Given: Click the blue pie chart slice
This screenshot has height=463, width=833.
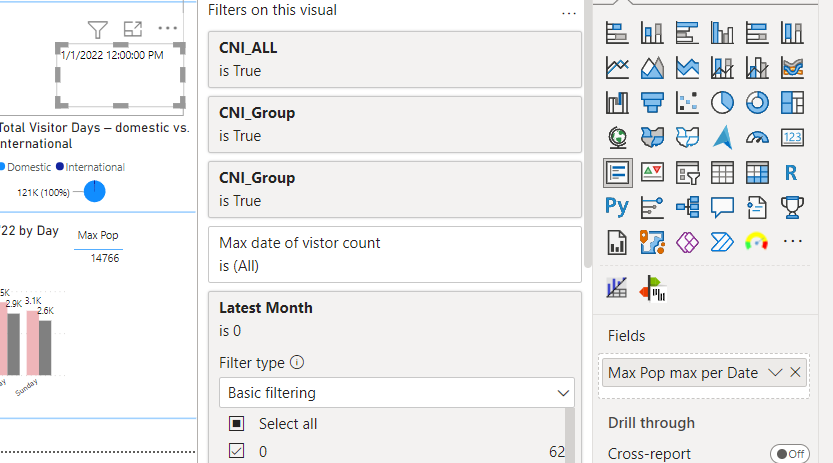Looking at the screenshot, I should tap(95, 191).
